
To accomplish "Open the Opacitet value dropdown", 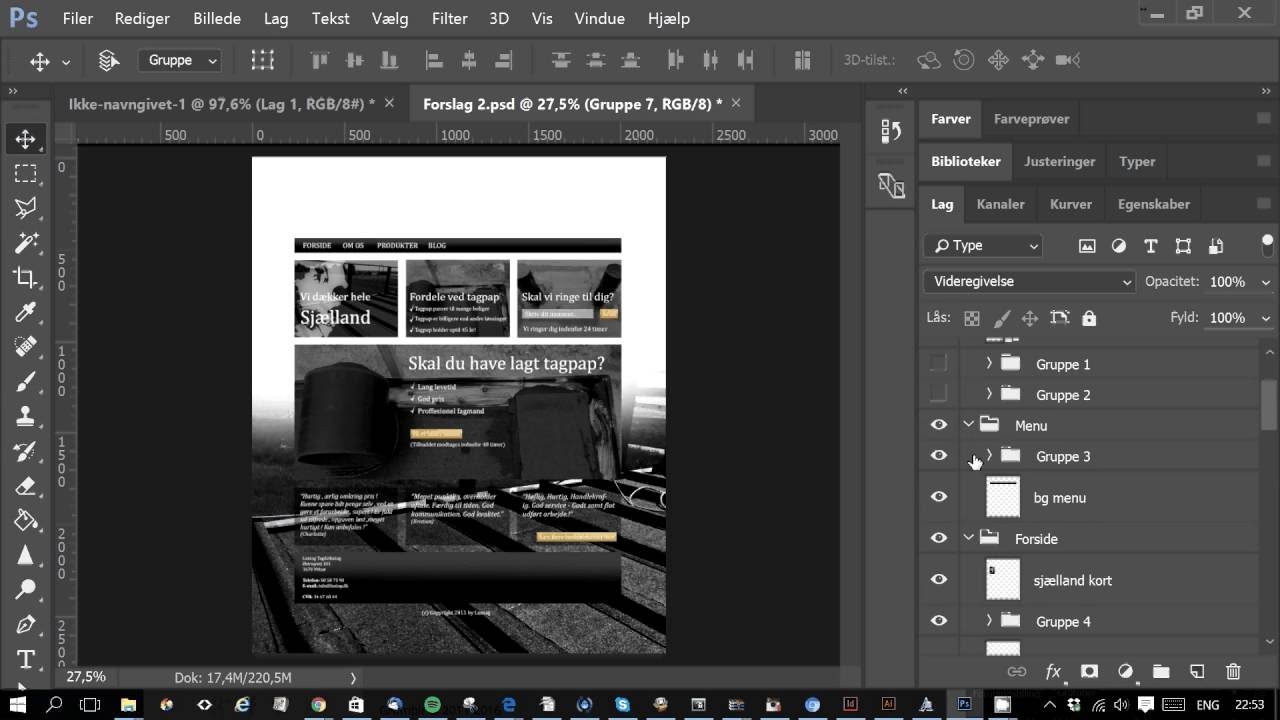I will pos(1264,283).
